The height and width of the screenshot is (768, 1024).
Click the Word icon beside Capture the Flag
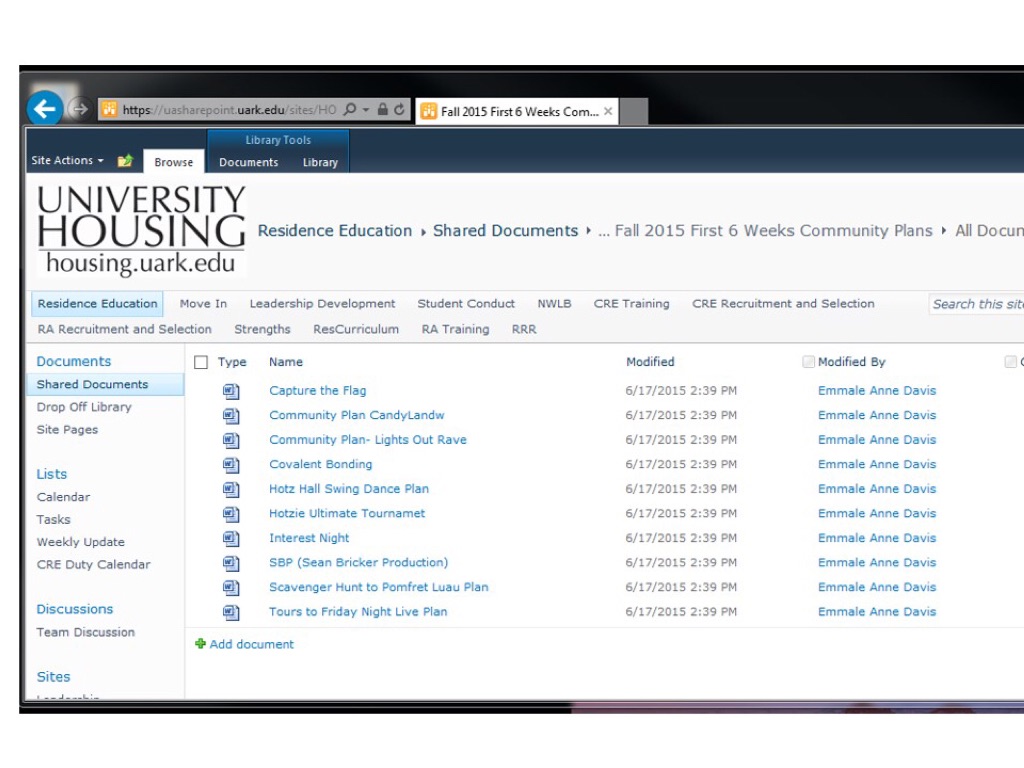(x=231, y=391)
